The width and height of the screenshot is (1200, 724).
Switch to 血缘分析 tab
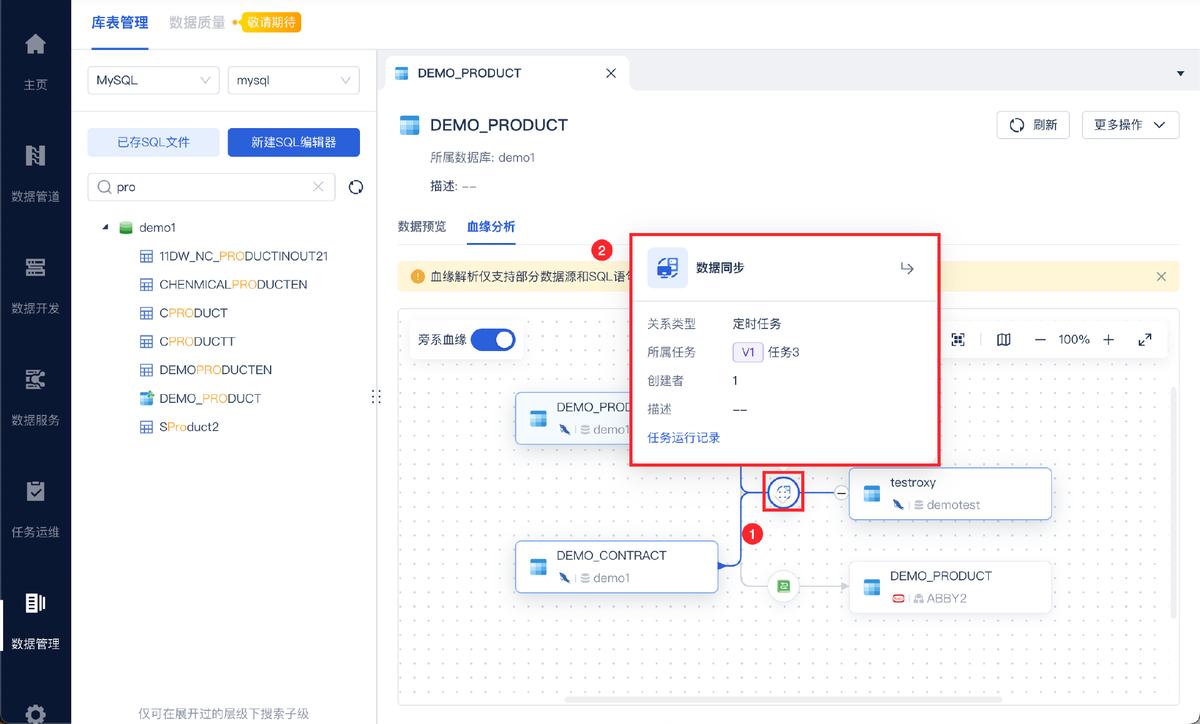tap(491, 226)
